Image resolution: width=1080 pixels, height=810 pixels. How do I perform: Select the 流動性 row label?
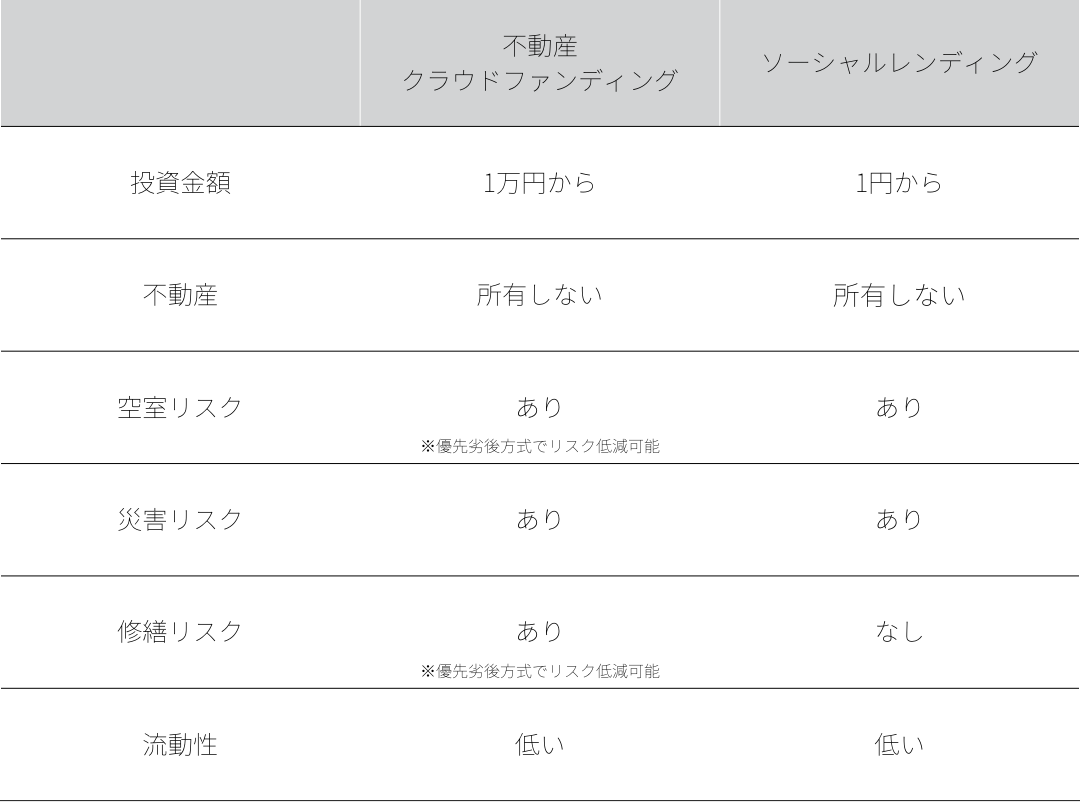click(180, 745)
